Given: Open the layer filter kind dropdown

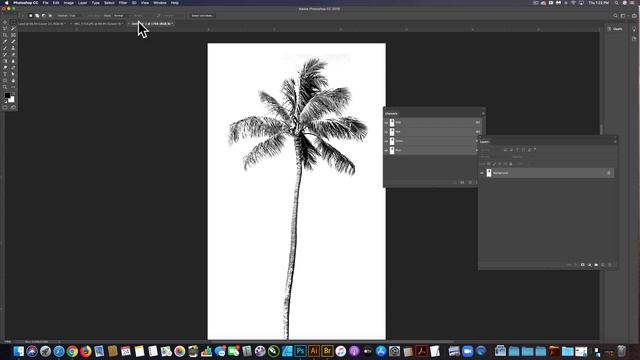Looking at the screenshot, I should point(491,150).
